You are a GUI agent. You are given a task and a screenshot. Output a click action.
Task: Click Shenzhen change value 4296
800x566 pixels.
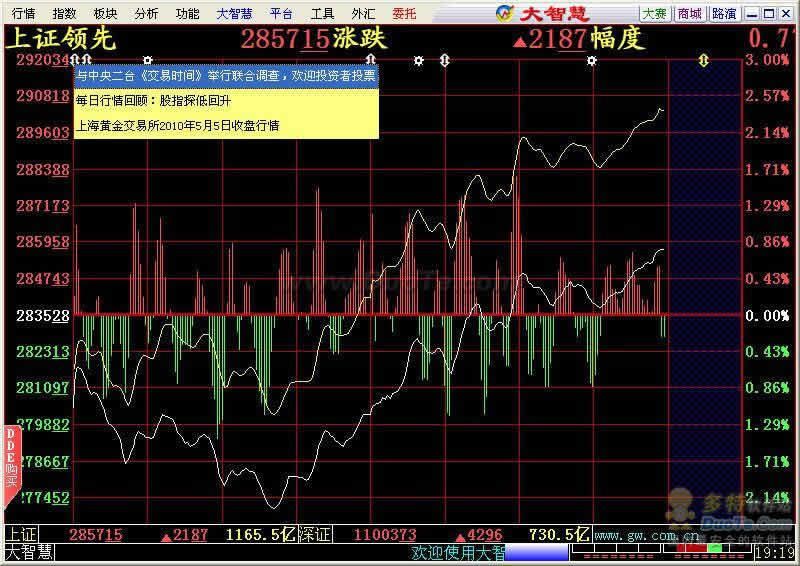479,535
